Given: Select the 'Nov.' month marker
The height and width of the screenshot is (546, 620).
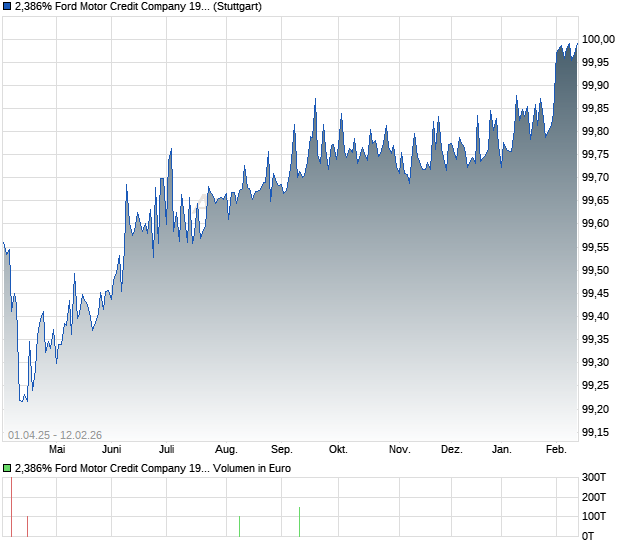Looking at the screenshot, I should 399,450.
